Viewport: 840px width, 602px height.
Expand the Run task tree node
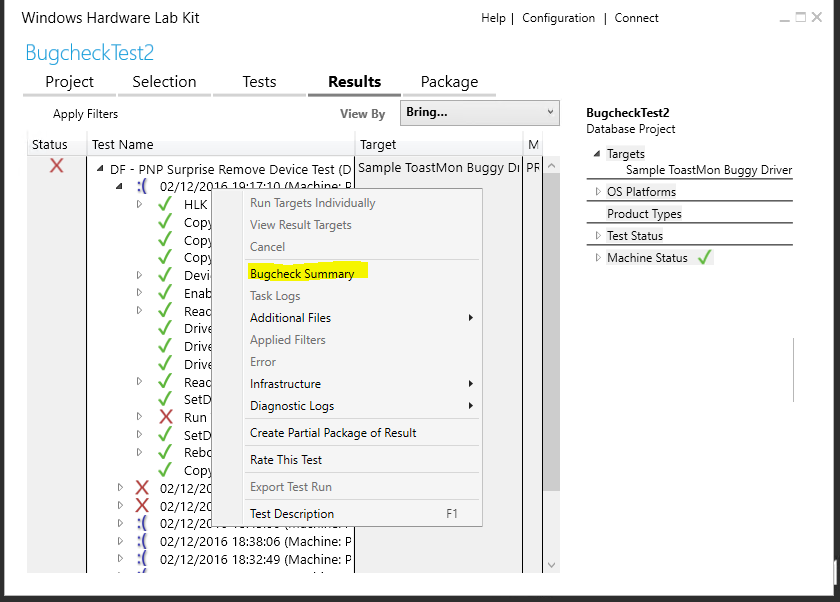pos(139,416)
